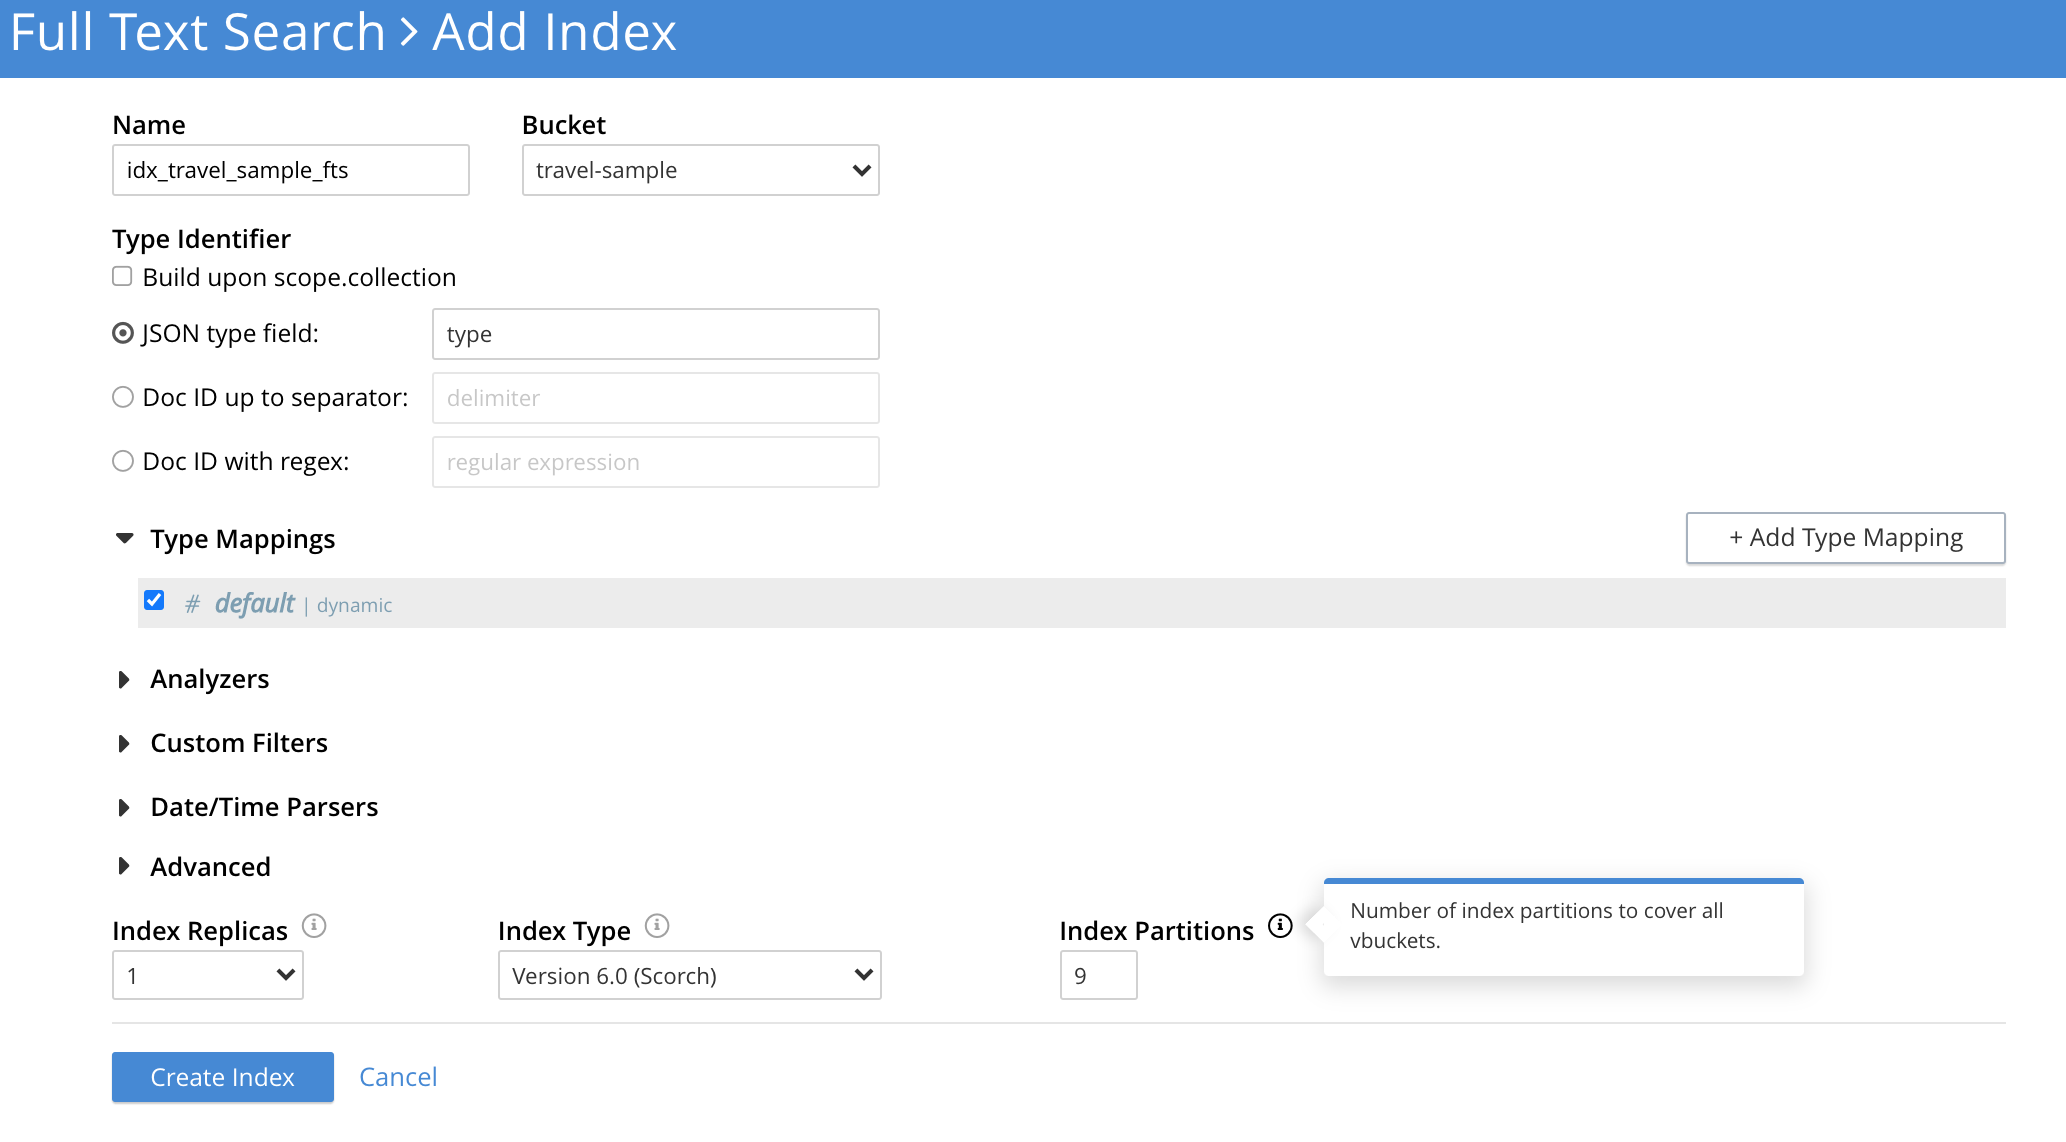Click the hash icon before default mapping
2066x1142 pixels.
point(193,604)
